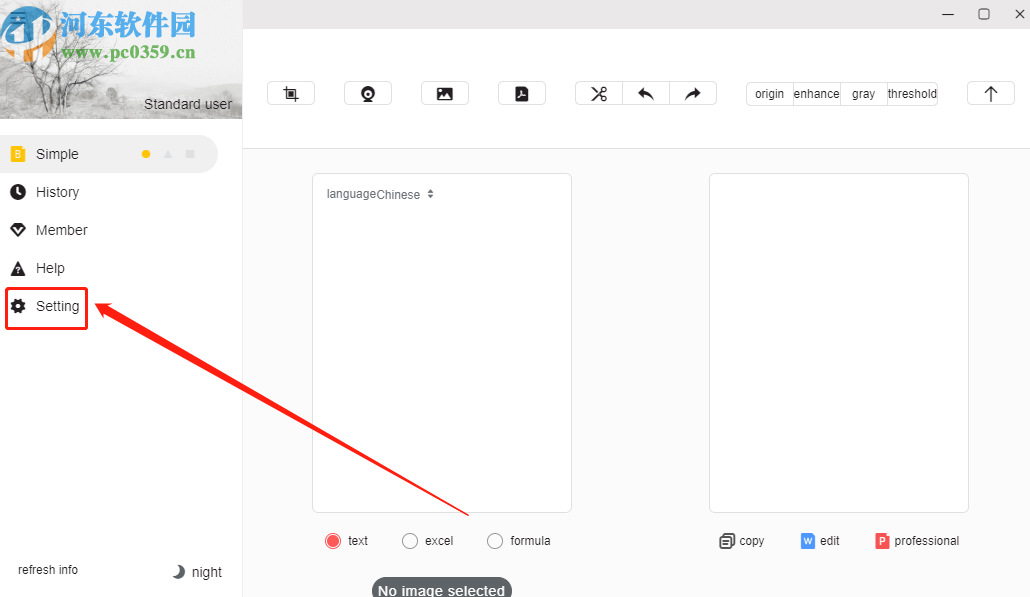Import a PDF with the PDF icon

522,93
